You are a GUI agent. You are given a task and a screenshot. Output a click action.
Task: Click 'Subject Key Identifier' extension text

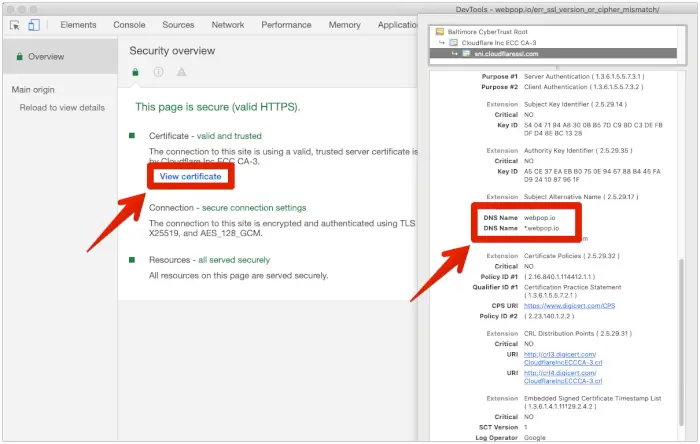click(x=556, y=104)
